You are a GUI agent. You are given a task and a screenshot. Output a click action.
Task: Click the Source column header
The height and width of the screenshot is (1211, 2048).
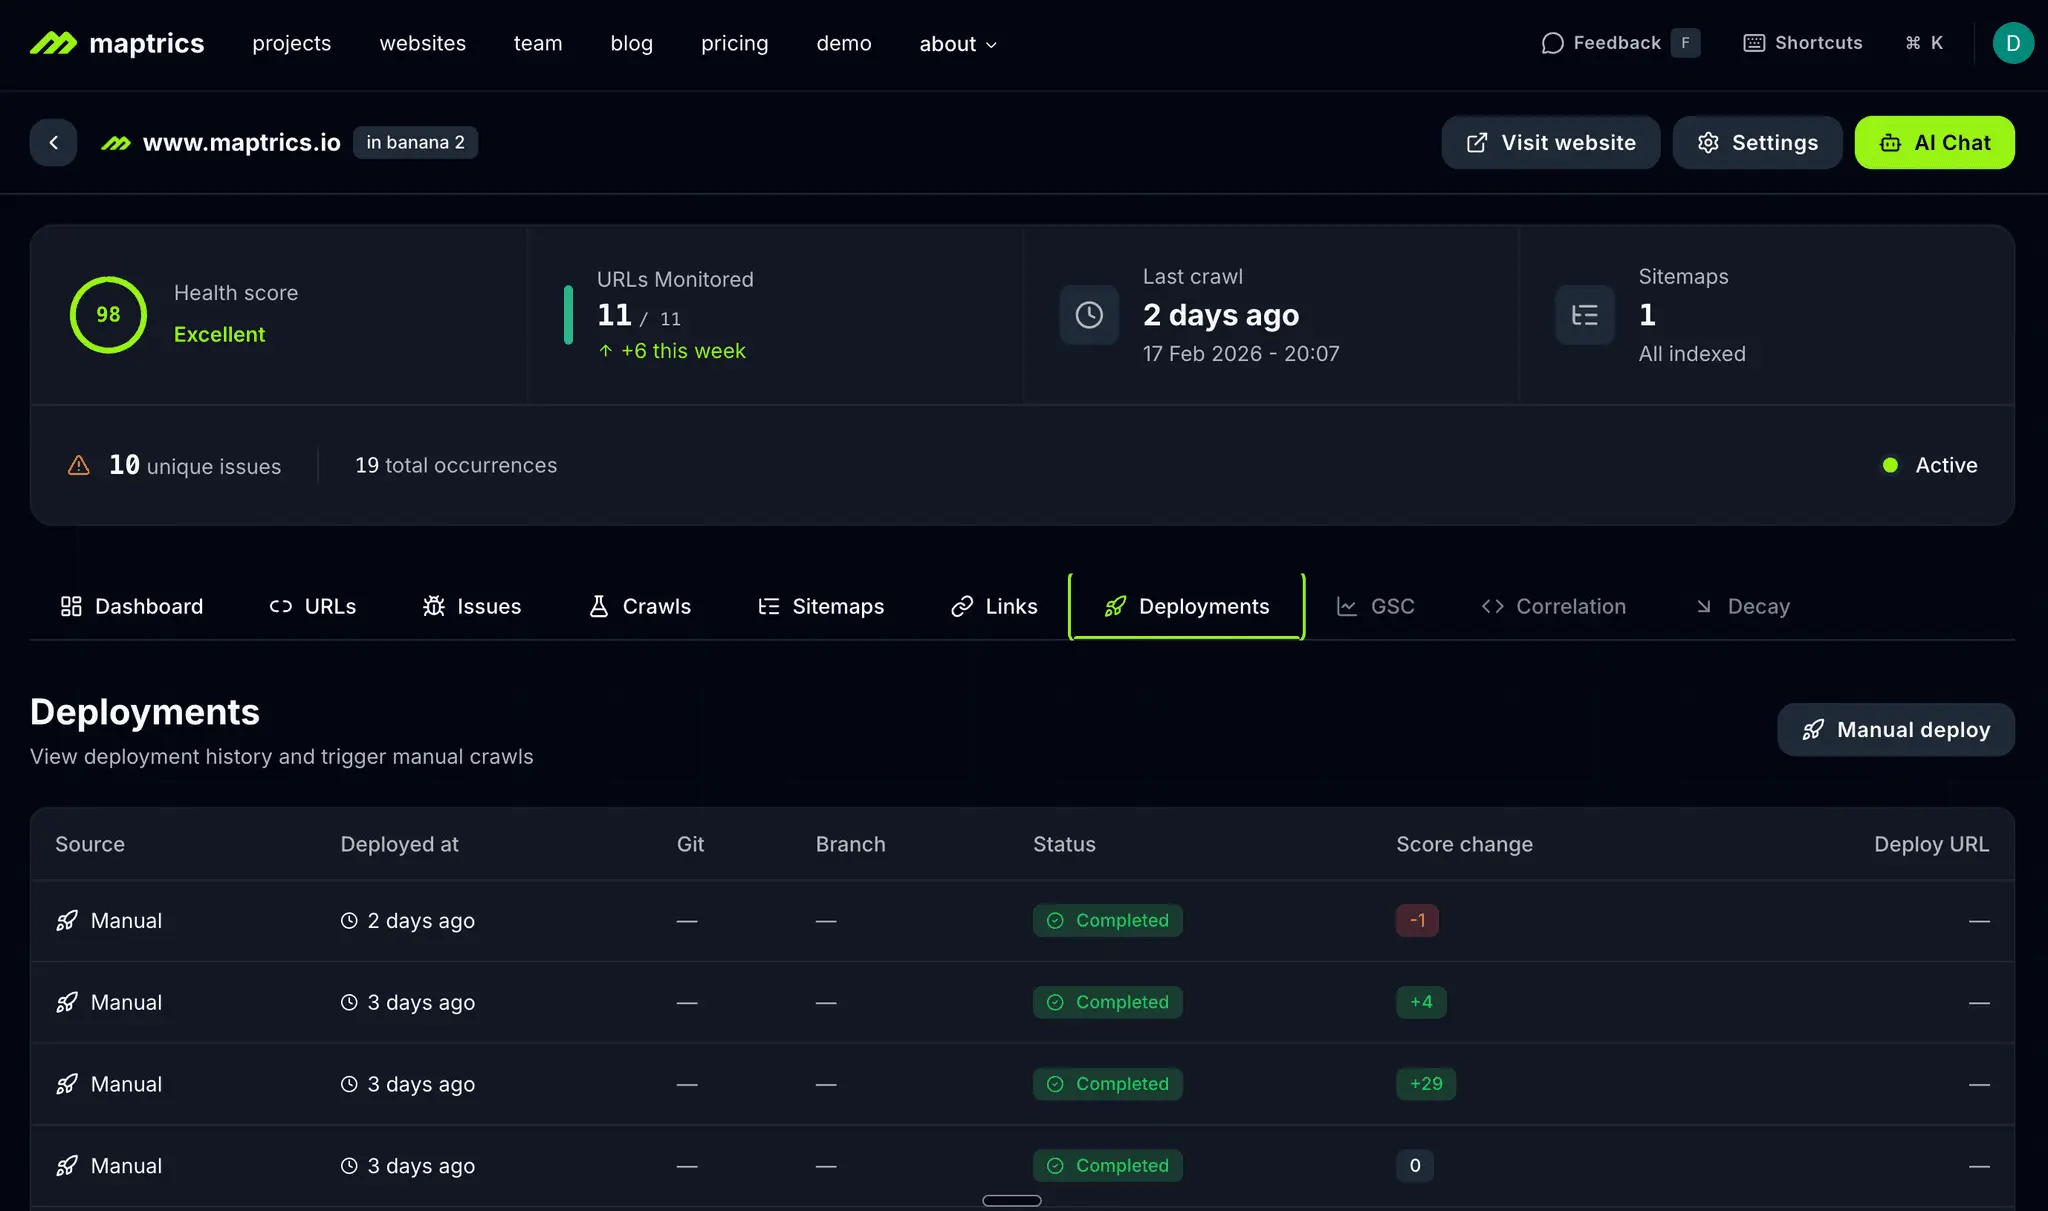pyautogui.click(x=90, y=844)
